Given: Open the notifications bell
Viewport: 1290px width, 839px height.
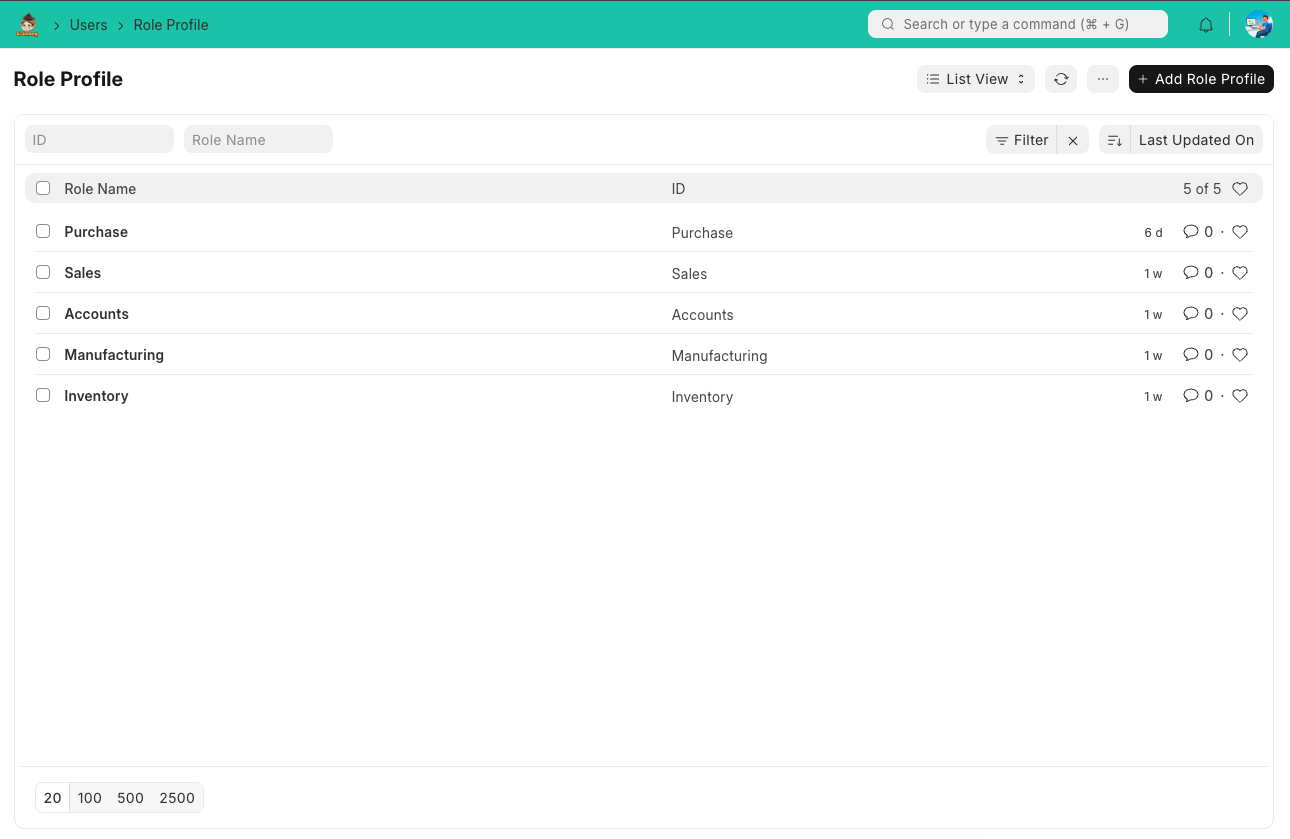Looking at the screenshot, I should point(1206,25).
